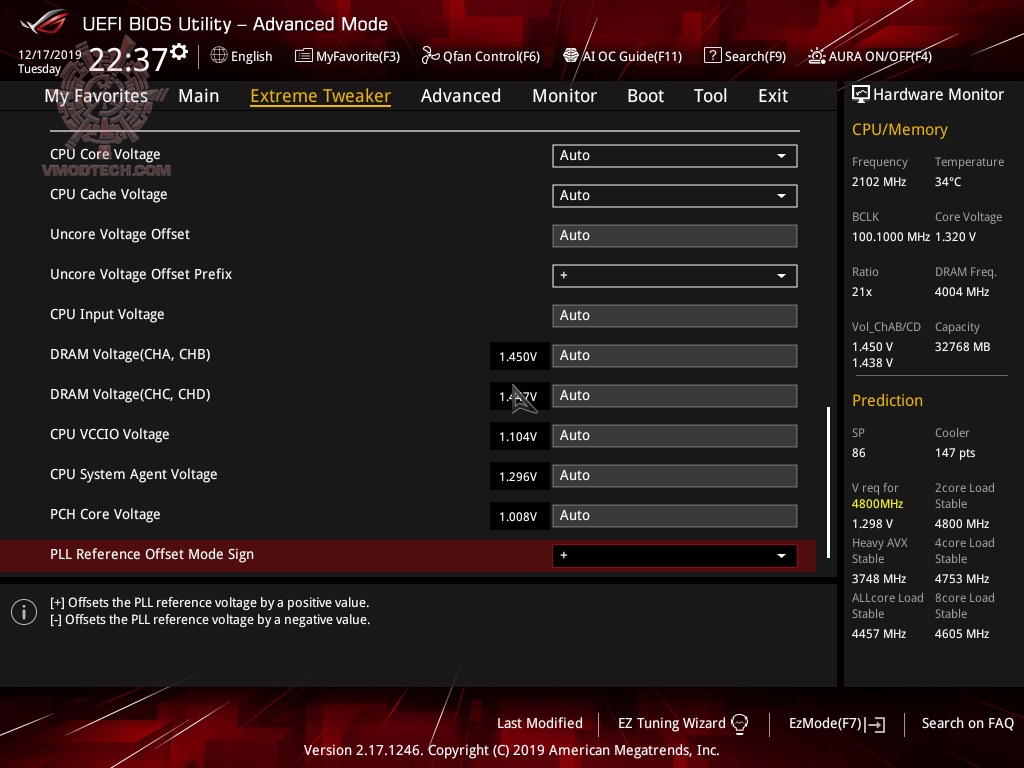Open CPU Cache Voltage dropdown
Screen dimensions: 1024x768
(675, 195)
